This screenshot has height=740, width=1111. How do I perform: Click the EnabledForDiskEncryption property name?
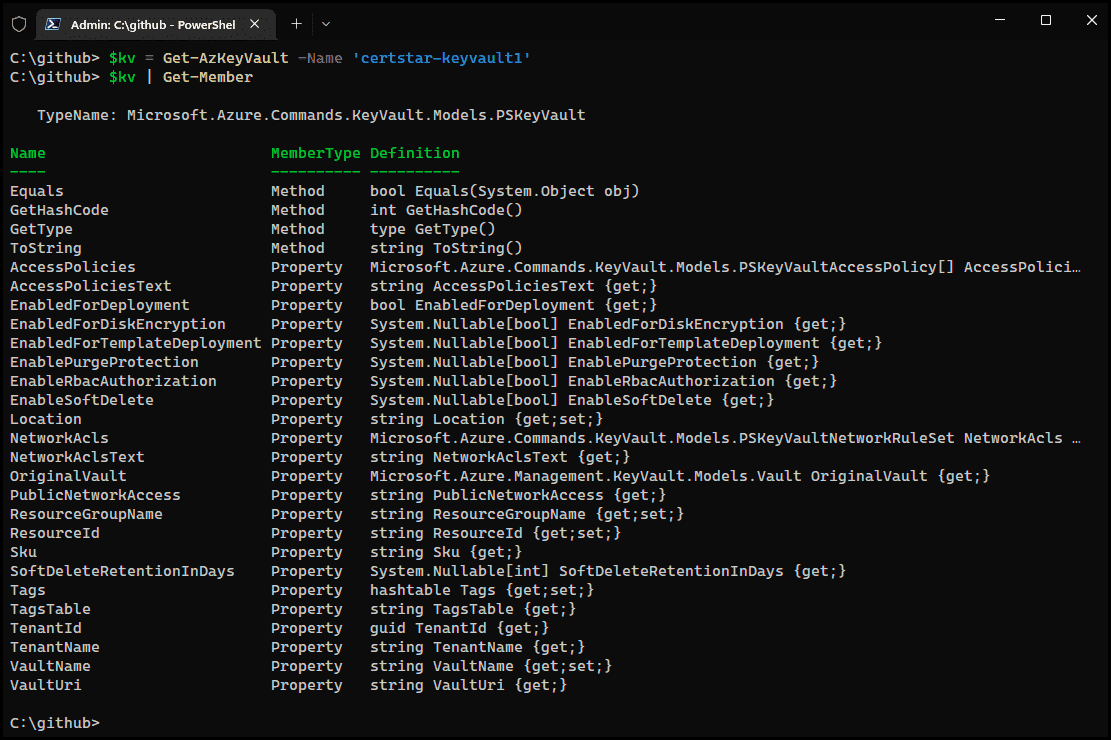coord(118,325)
